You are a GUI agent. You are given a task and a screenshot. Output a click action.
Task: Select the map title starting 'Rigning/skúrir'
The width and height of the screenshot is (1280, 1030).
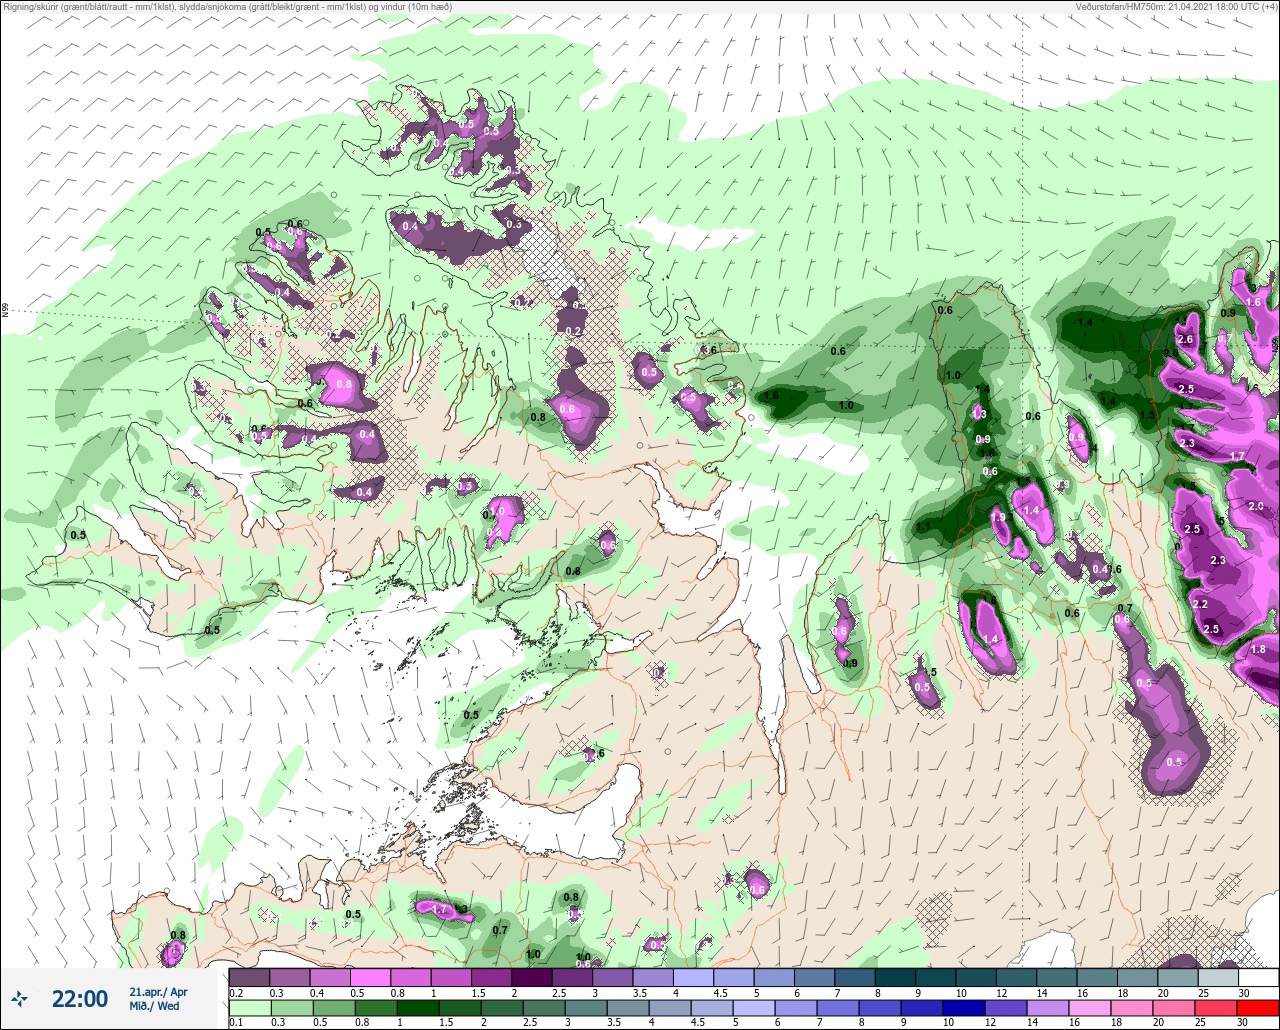227,7
